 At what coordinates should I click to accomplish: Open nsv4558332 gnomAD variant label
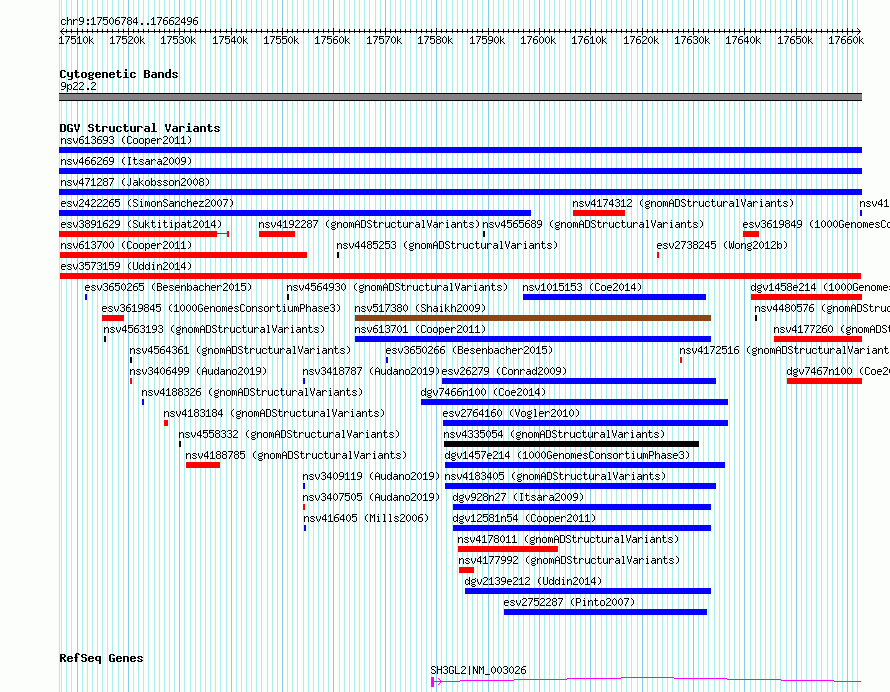click(x=289, y=434)
